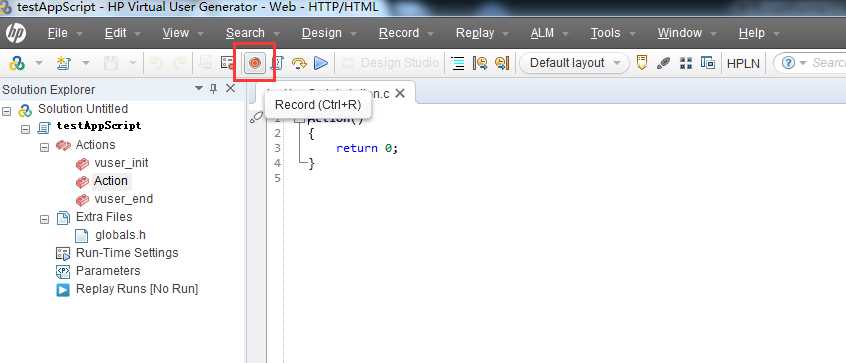Click the Undo toolbar icon
This screenshot has width=846, height=363.
click(156, 63)
